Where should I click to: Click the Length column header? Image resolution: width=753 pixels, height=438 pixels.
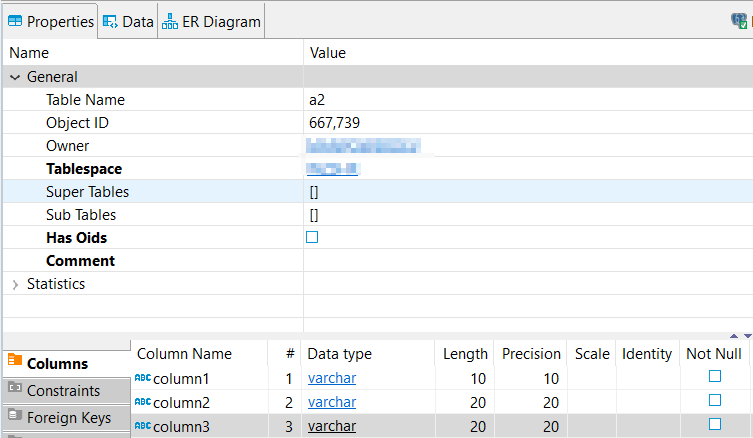point(465,354)
